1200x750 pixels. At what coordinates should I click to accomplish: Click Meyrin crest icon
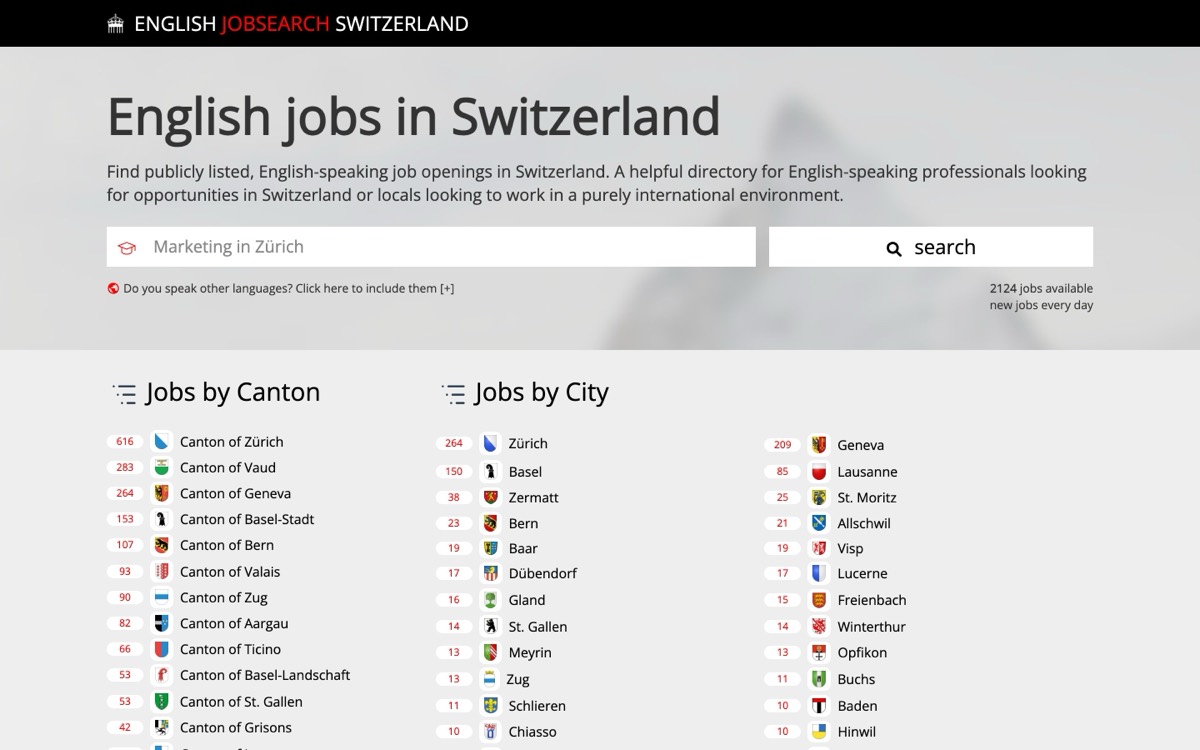pyautogui.click(x=490, y=652)
